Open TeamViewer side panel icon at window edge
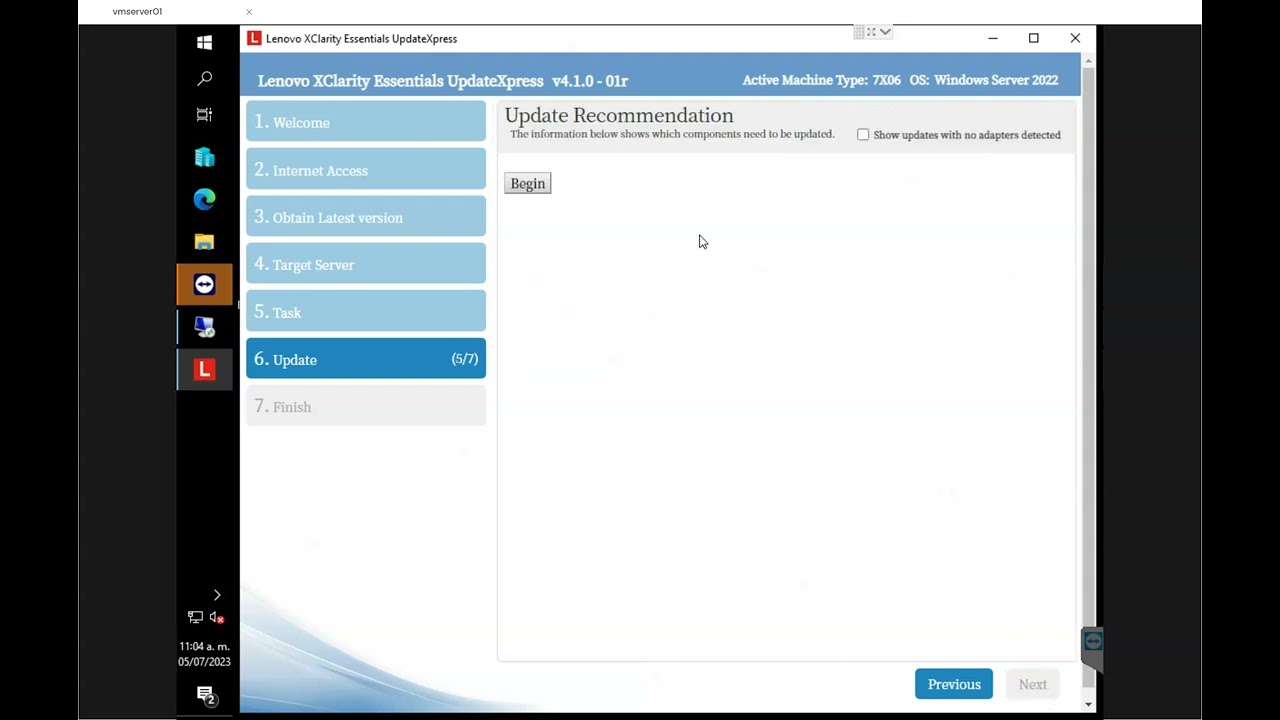Screen dimensions: 1280x720 pos(1093,641)
